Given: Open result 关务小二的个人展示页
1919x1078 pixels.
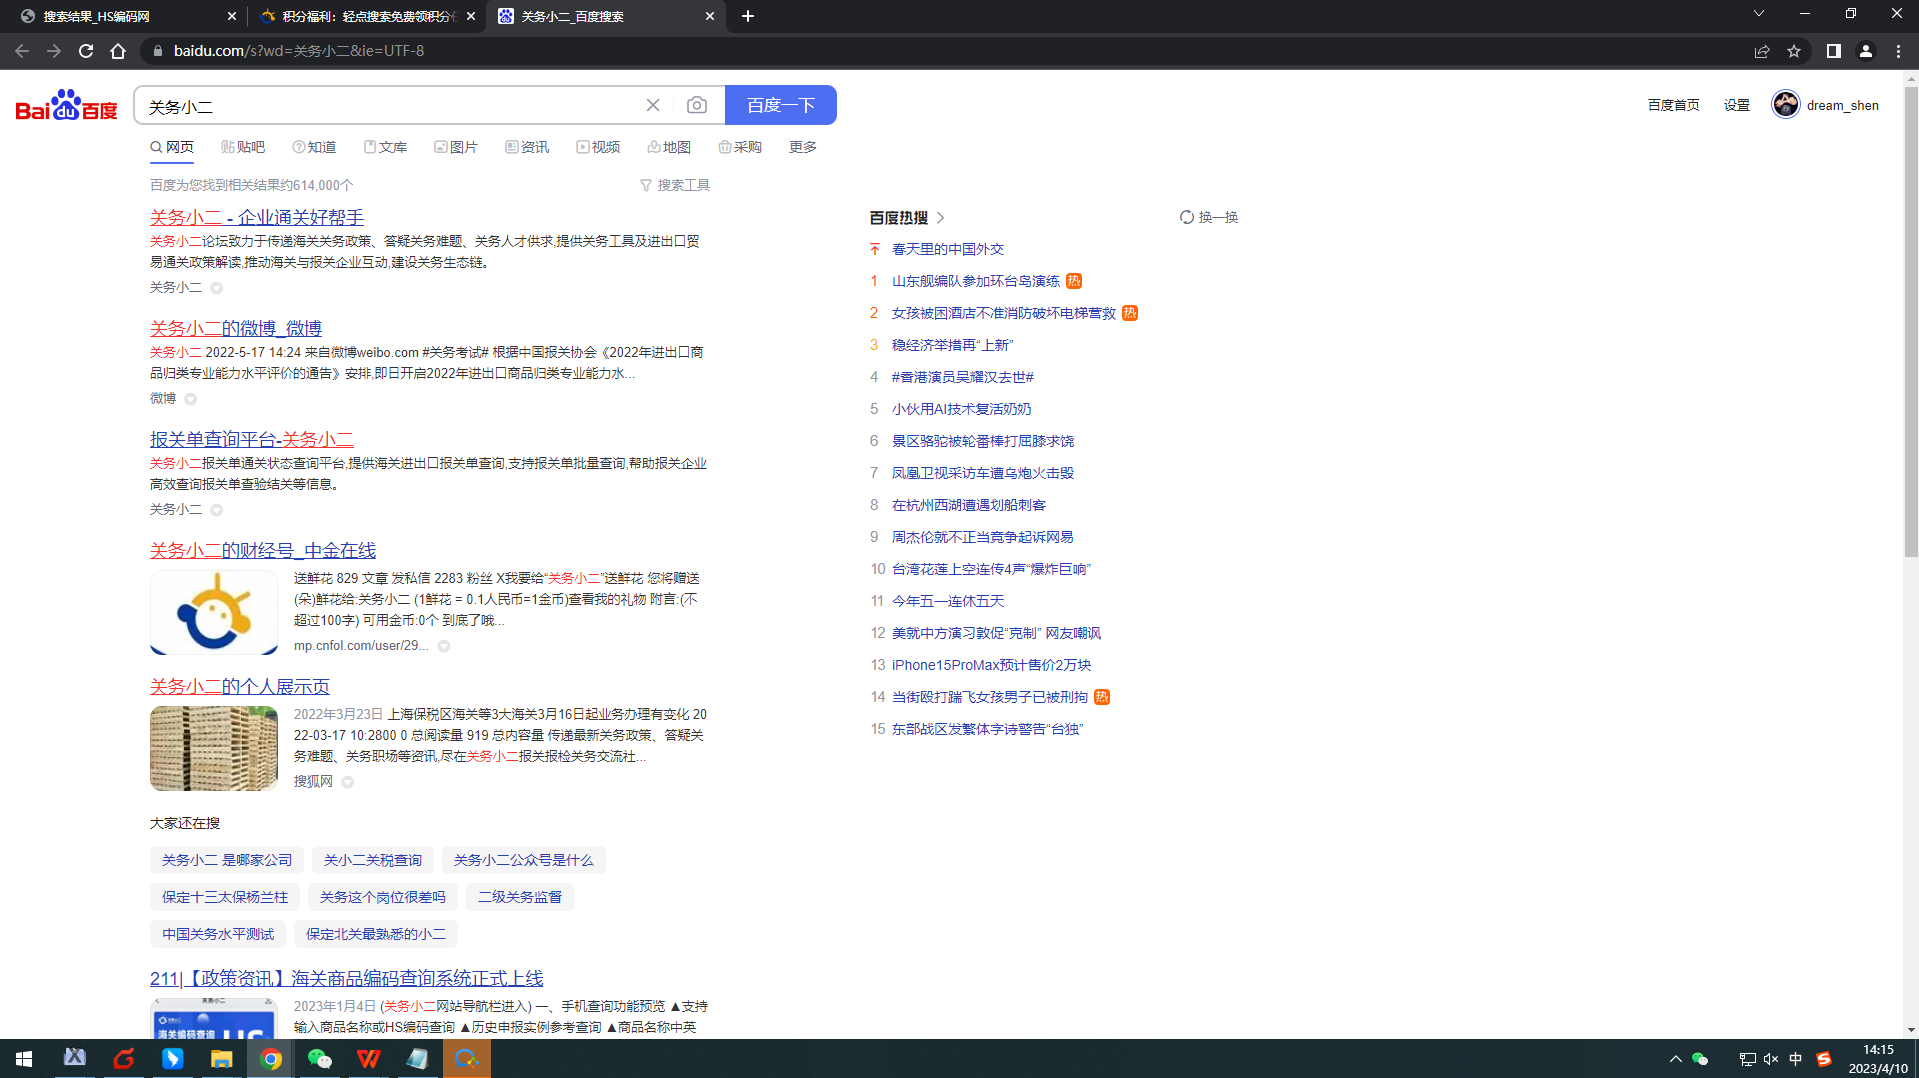Looking at the screenshot, I should point(240,686).
